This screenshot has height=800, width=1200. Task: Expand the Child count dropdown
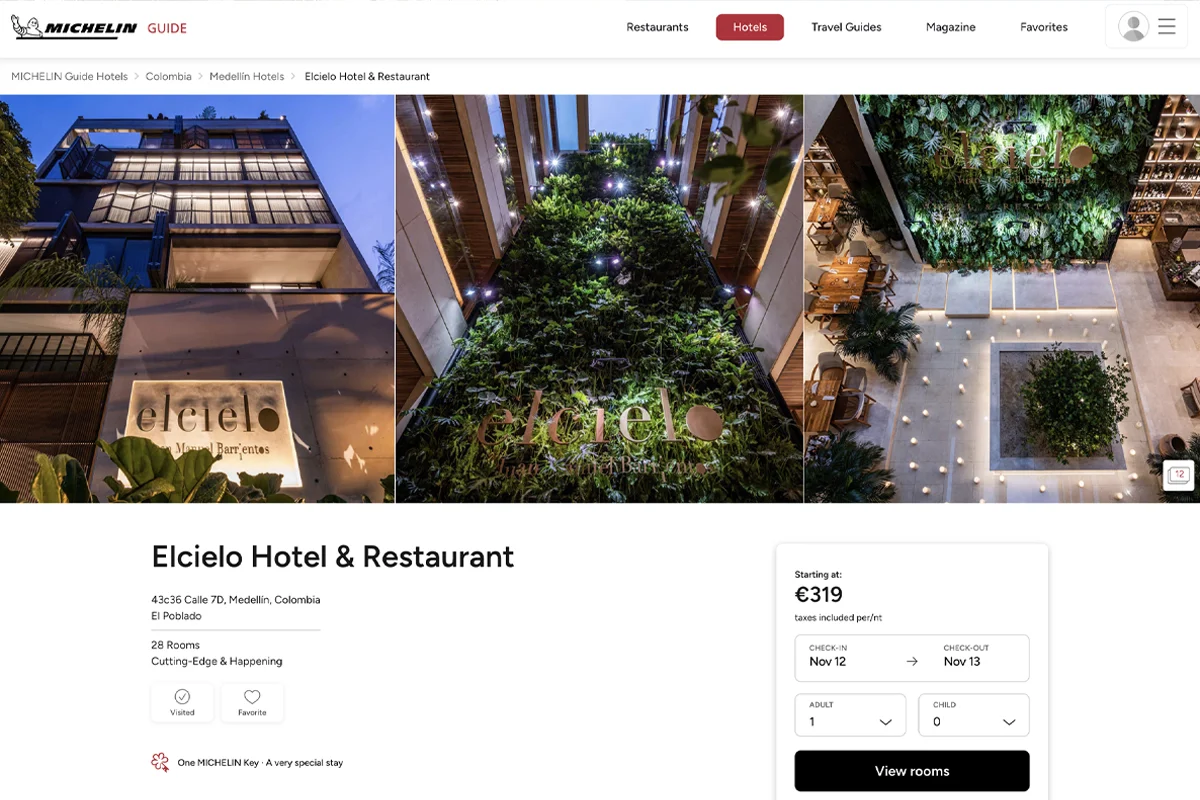(x=974, y=715)
